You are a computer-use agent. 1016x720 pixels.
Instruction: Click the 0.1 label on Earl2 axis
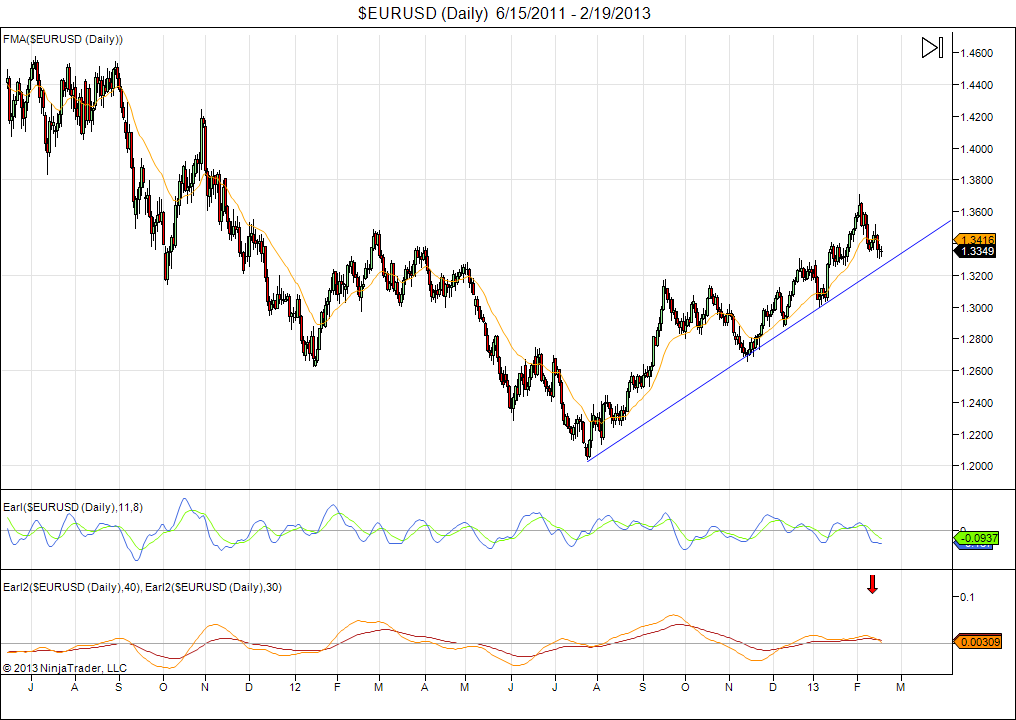click(x=966, y=597)
